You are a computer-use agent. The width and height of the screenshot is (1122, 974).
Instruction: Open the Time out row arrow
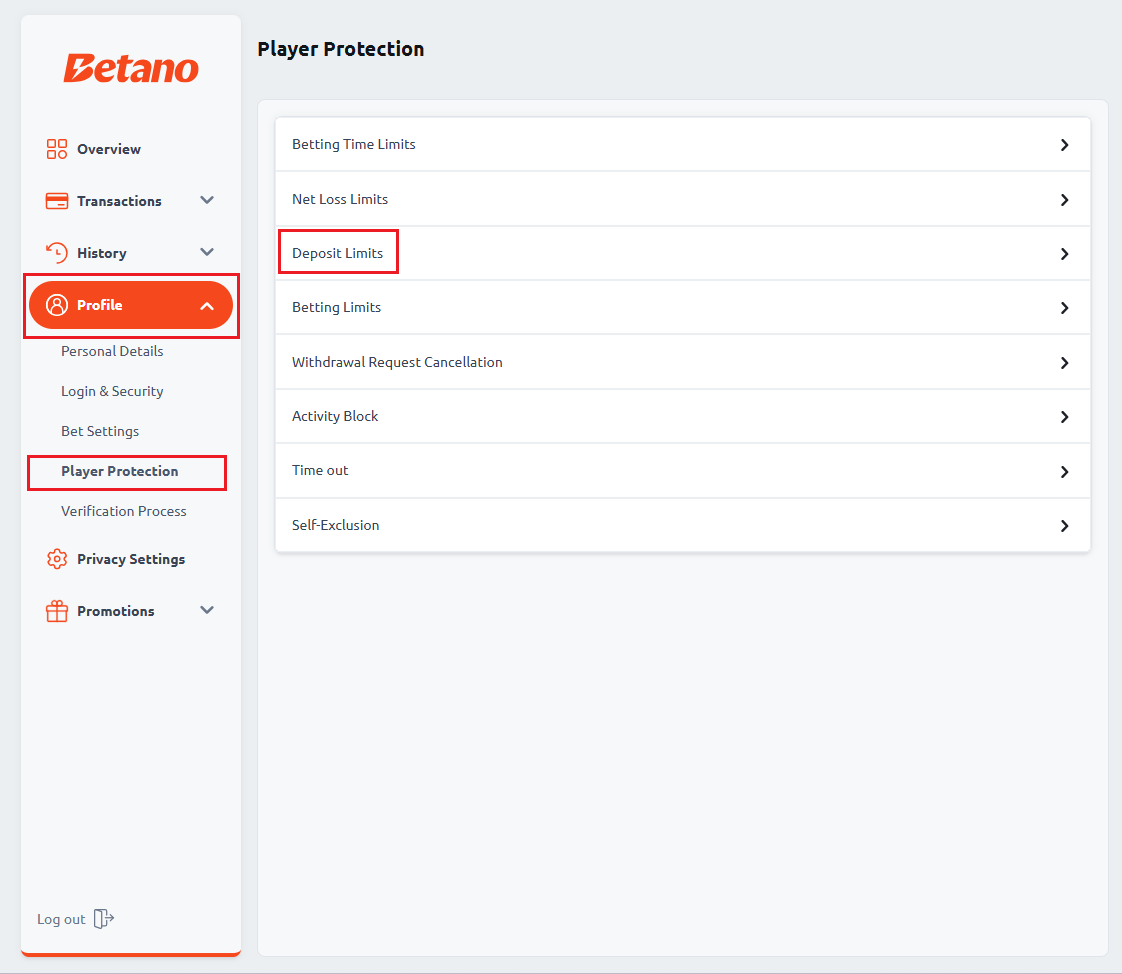pyautogui.click(x=1065, y=472)
